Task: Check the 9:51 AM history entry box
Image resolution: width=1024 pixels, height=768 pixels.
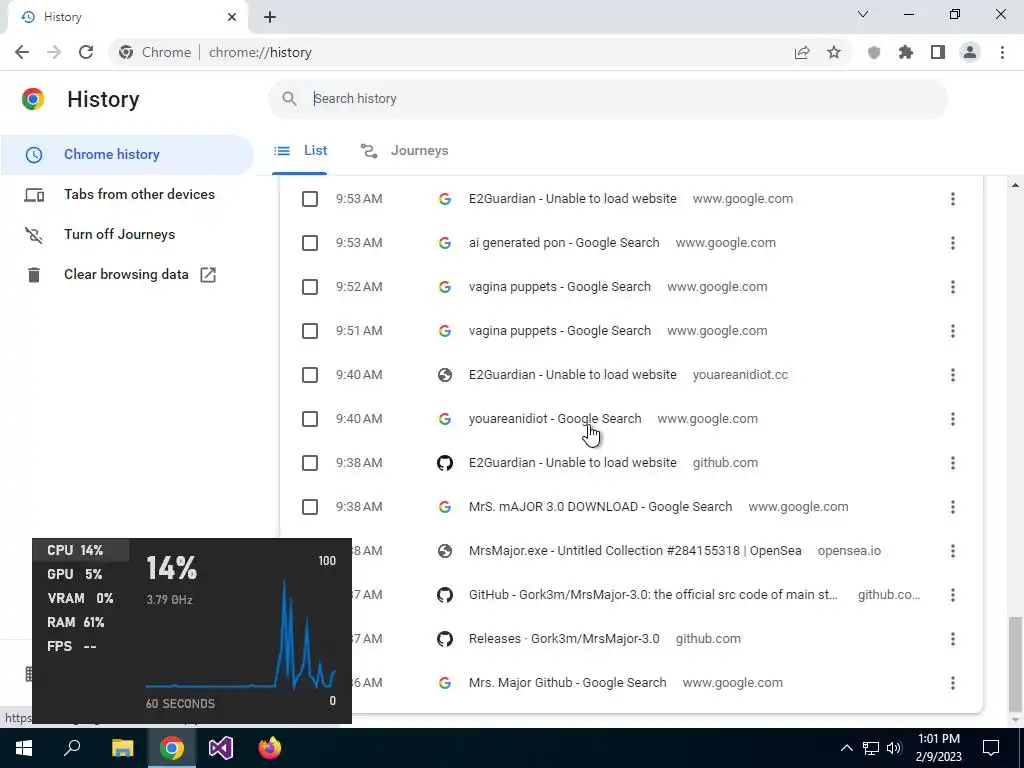Action: (310, 331)
